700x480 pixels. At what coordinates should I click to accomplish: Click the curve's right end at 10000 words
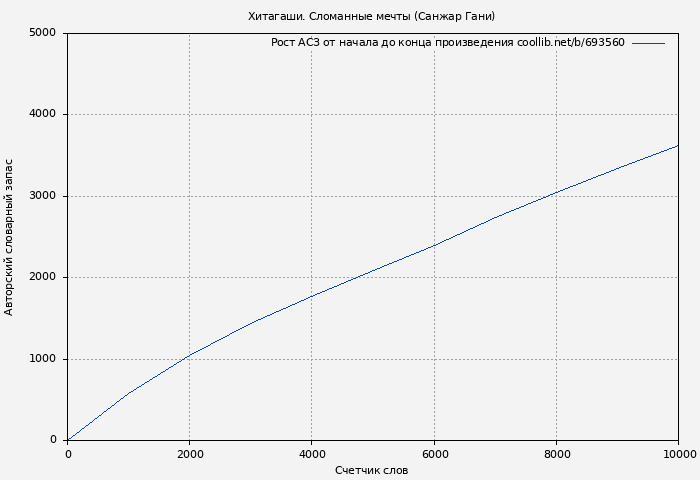pyautogui.click(x=678, y=146)
